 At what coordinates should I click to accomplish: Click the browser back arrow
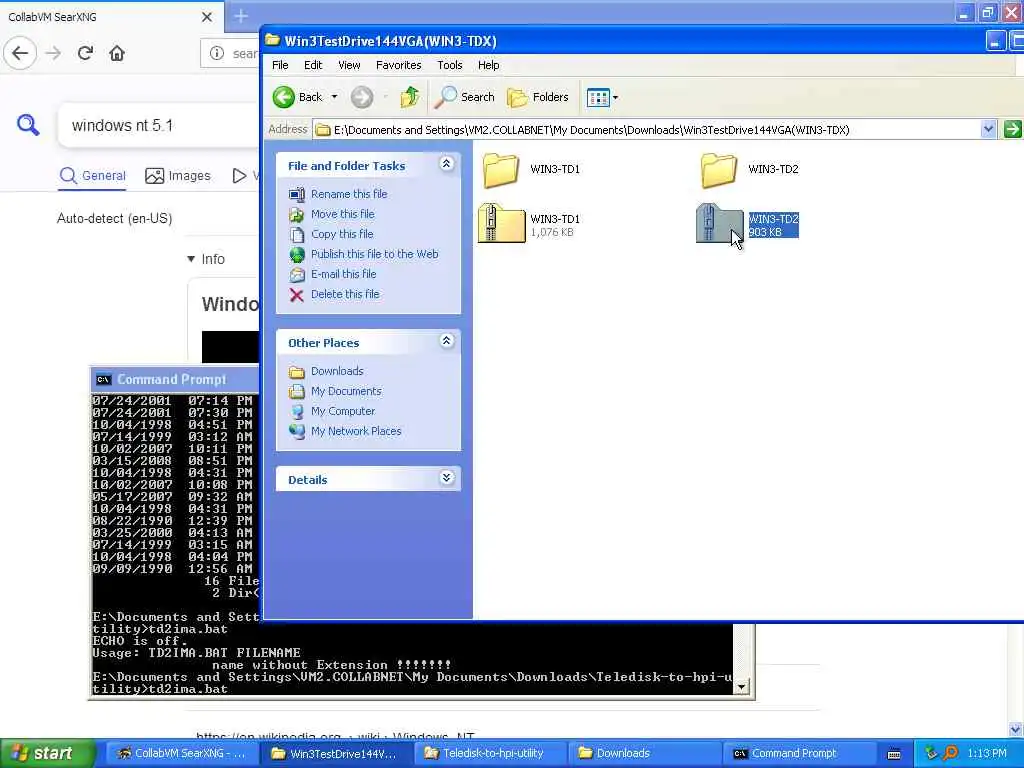(x=20, y=53)
